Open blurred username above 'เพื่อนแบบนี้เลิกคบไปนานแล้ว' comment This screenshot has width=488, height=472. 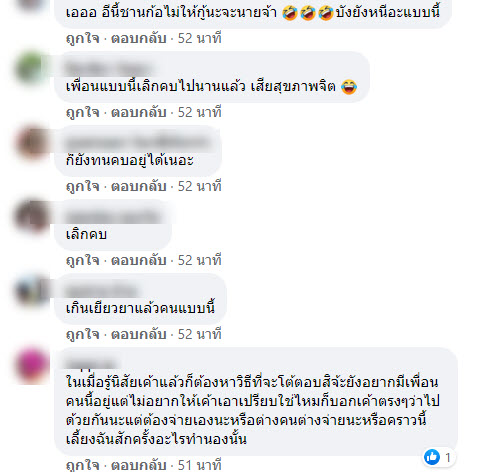click(109, 68)
